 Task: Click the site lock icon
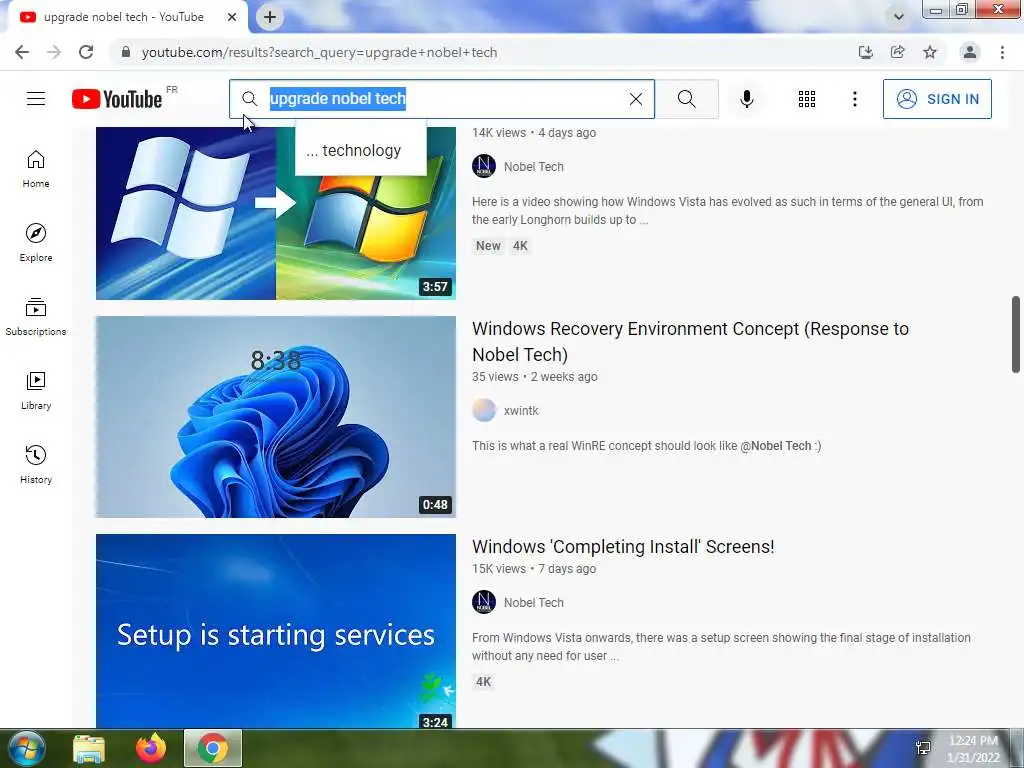click(126, 52)
